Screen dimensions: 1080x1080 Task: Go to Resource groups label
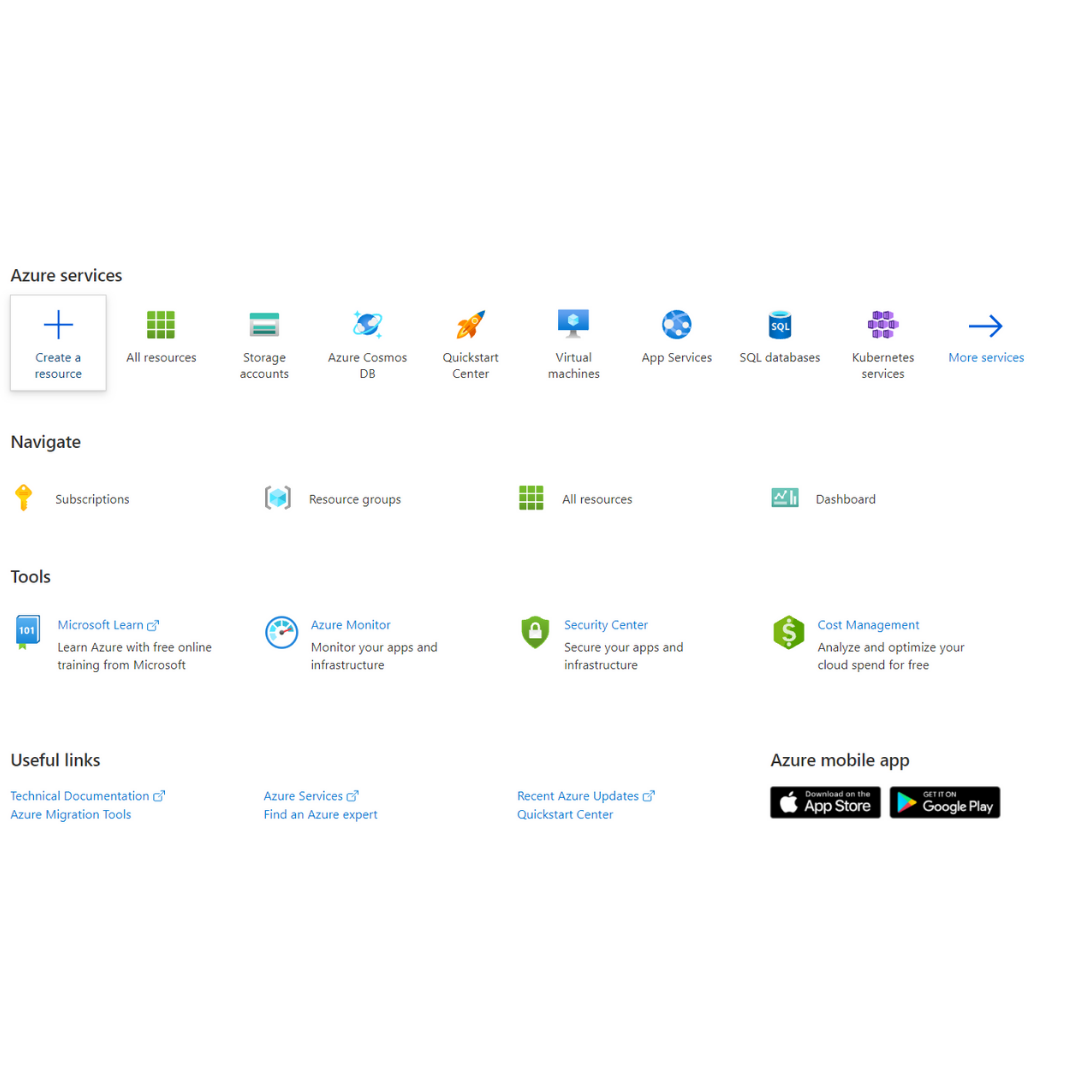point(355,499)
